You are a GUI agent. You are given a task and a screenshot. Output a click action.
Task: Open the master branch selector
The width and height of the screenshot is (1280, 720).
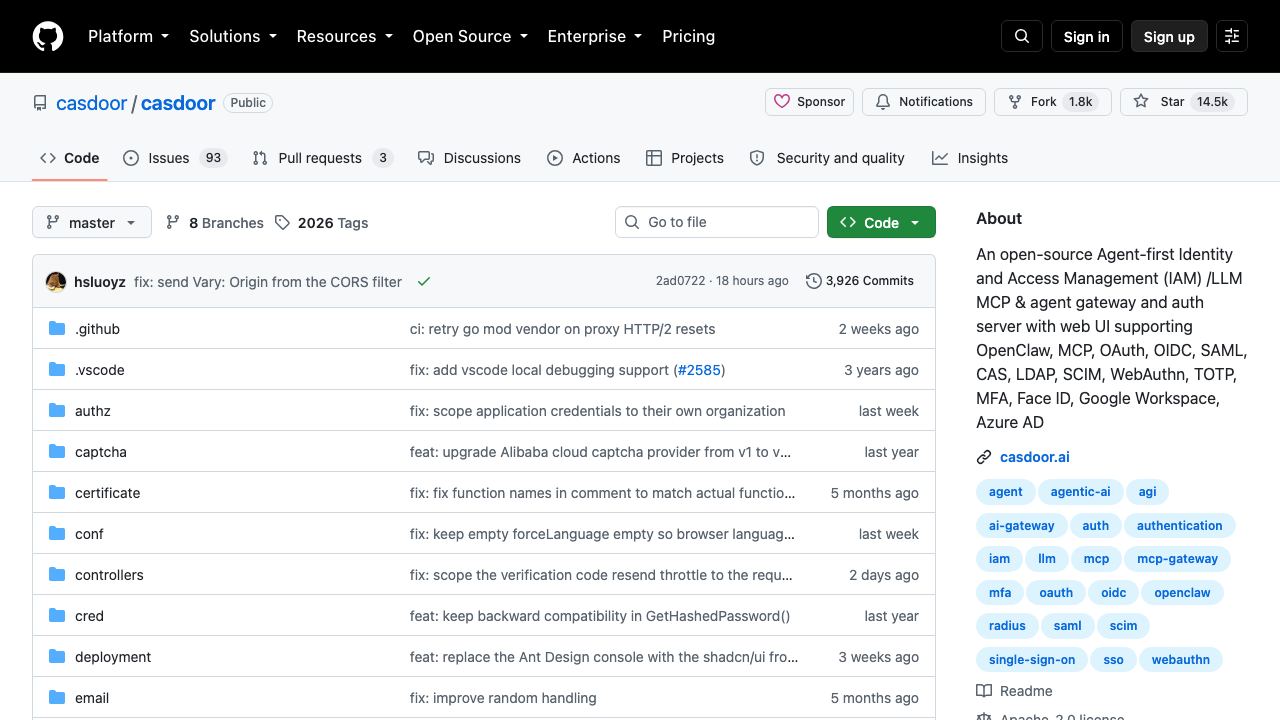pyautogui.click(x=92, y=222)
